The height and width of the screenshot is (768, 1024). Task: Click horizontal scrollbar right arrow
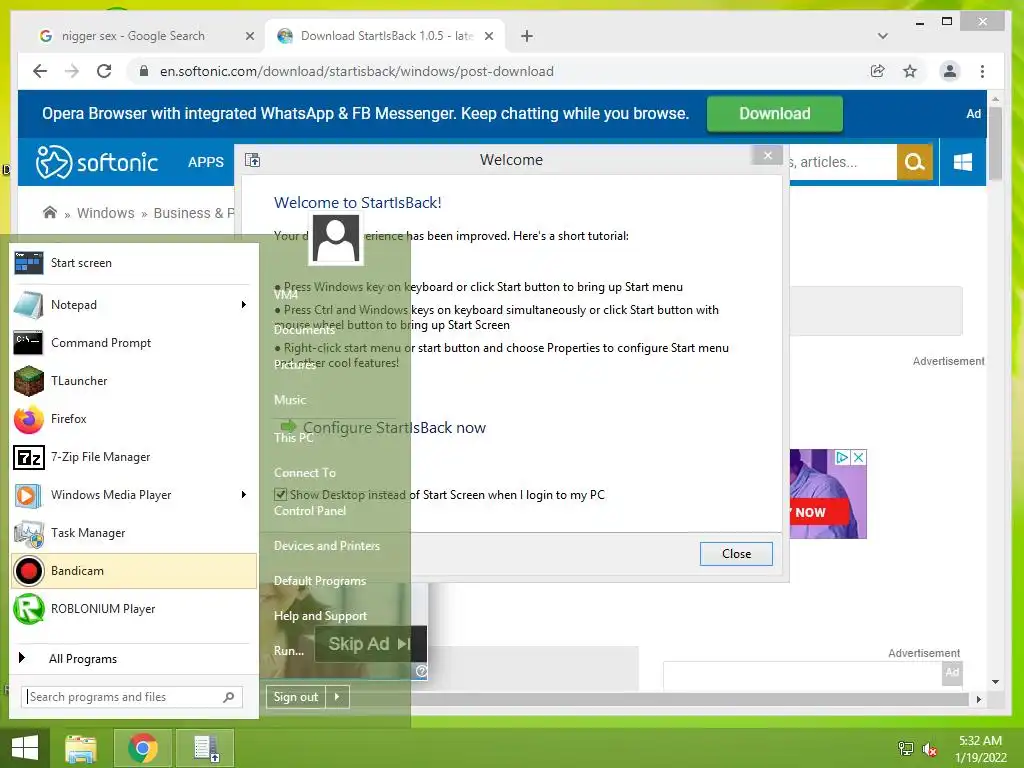click(978, 699)
